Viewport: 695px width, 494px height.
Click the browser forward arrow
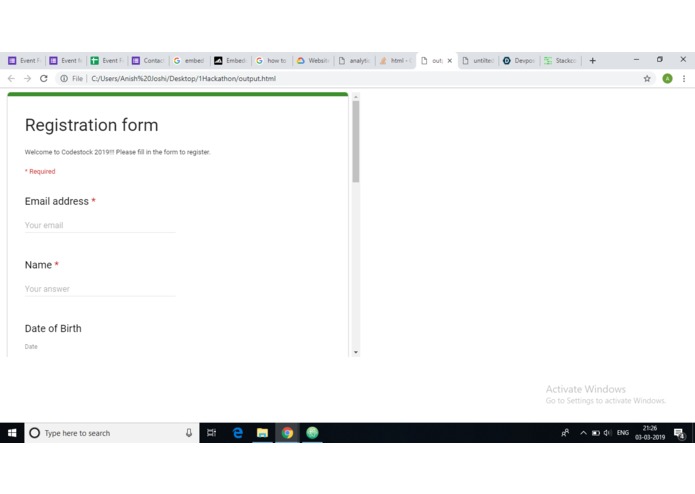click(x=27, y=78)
